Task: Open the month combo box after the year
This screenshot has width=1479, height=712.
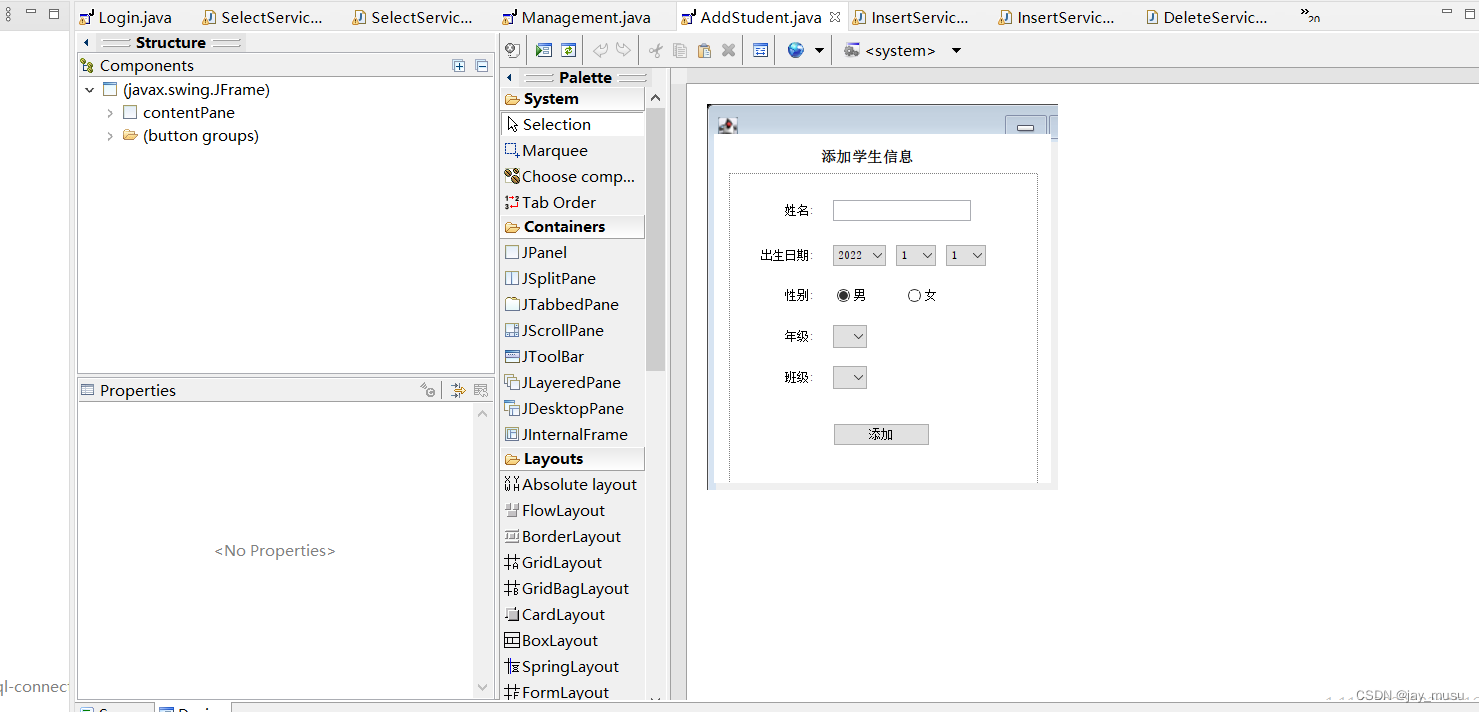Action: coord(916,255)
